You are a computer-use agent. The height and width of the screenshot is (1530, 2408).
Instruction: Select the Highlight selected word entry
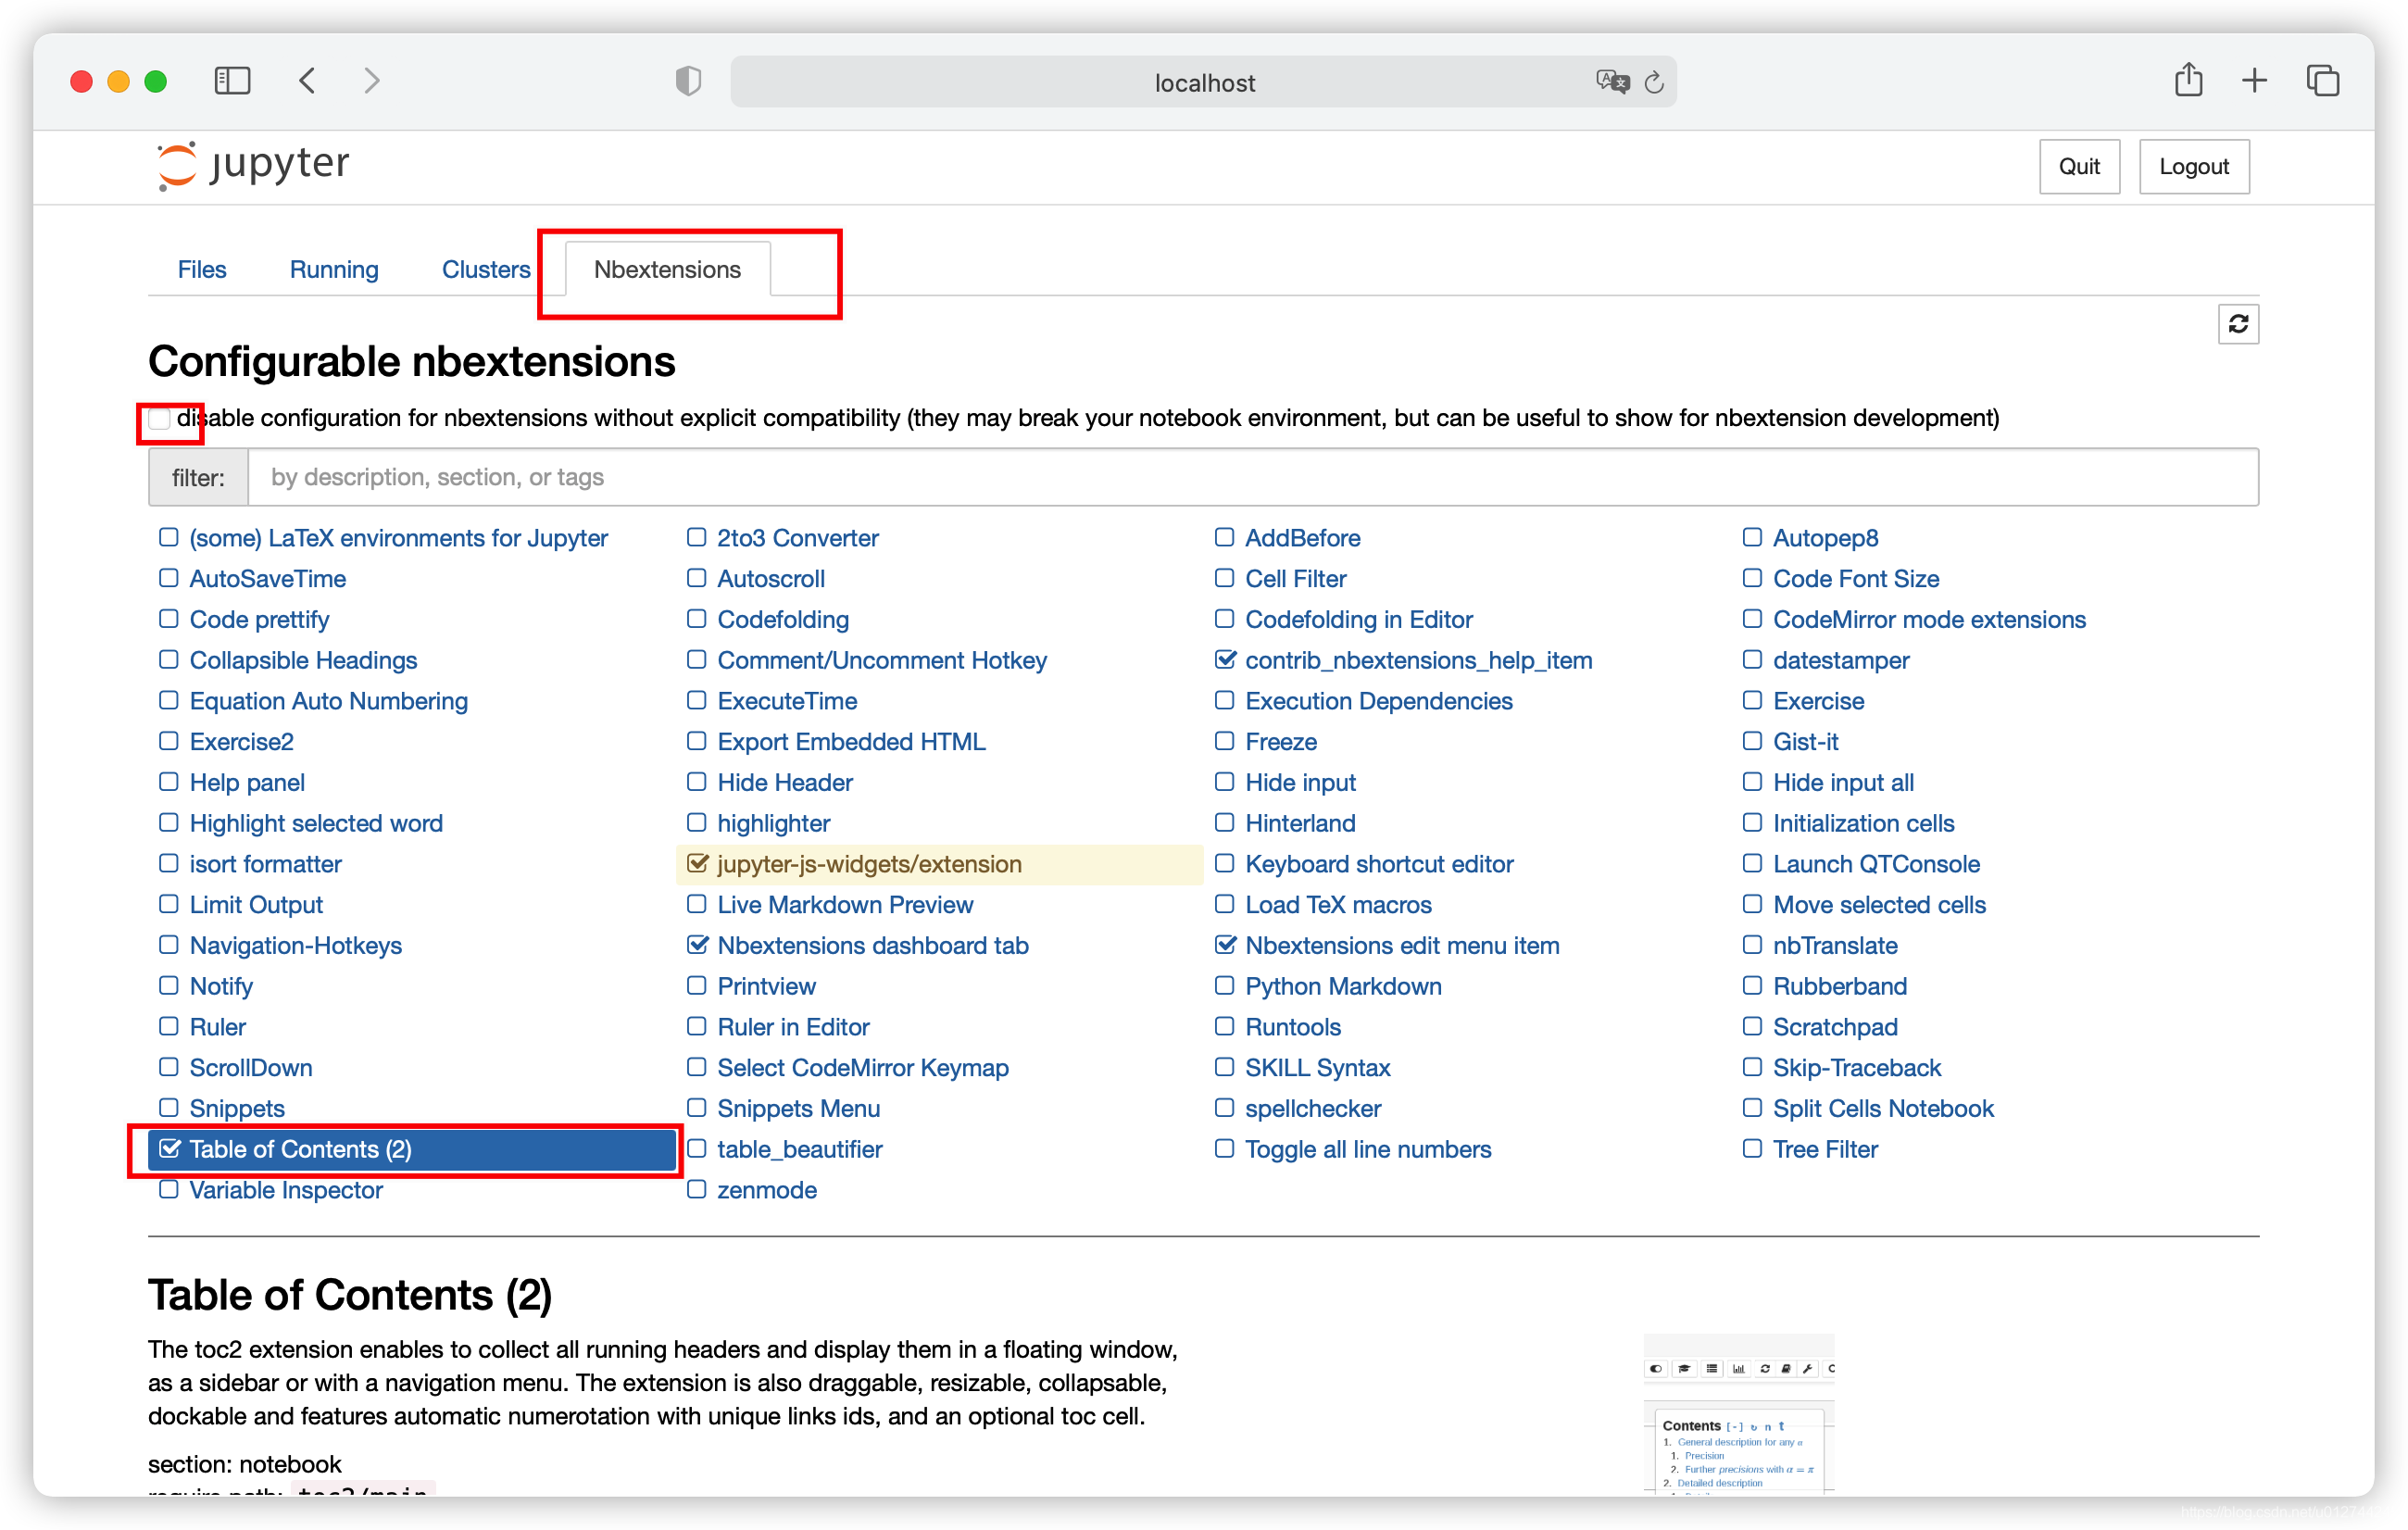point(316,823)
